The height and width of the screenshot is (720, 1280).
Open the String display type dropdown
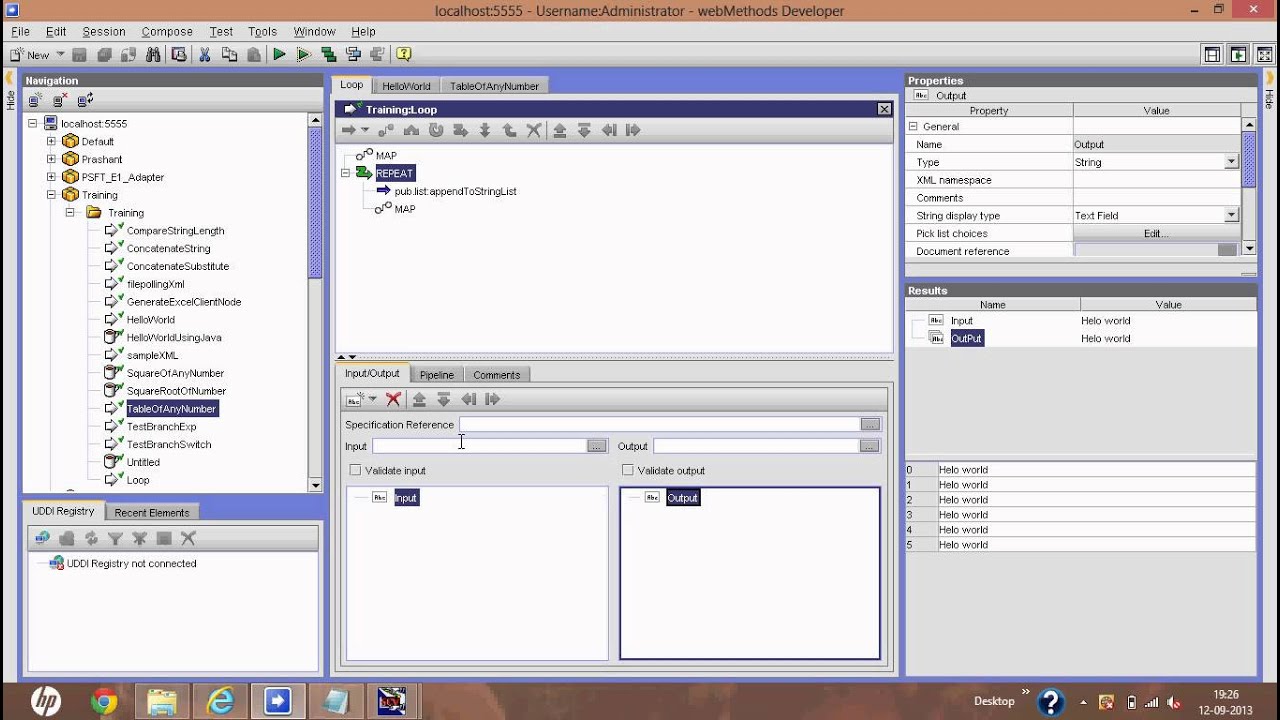click(1231, 216)
